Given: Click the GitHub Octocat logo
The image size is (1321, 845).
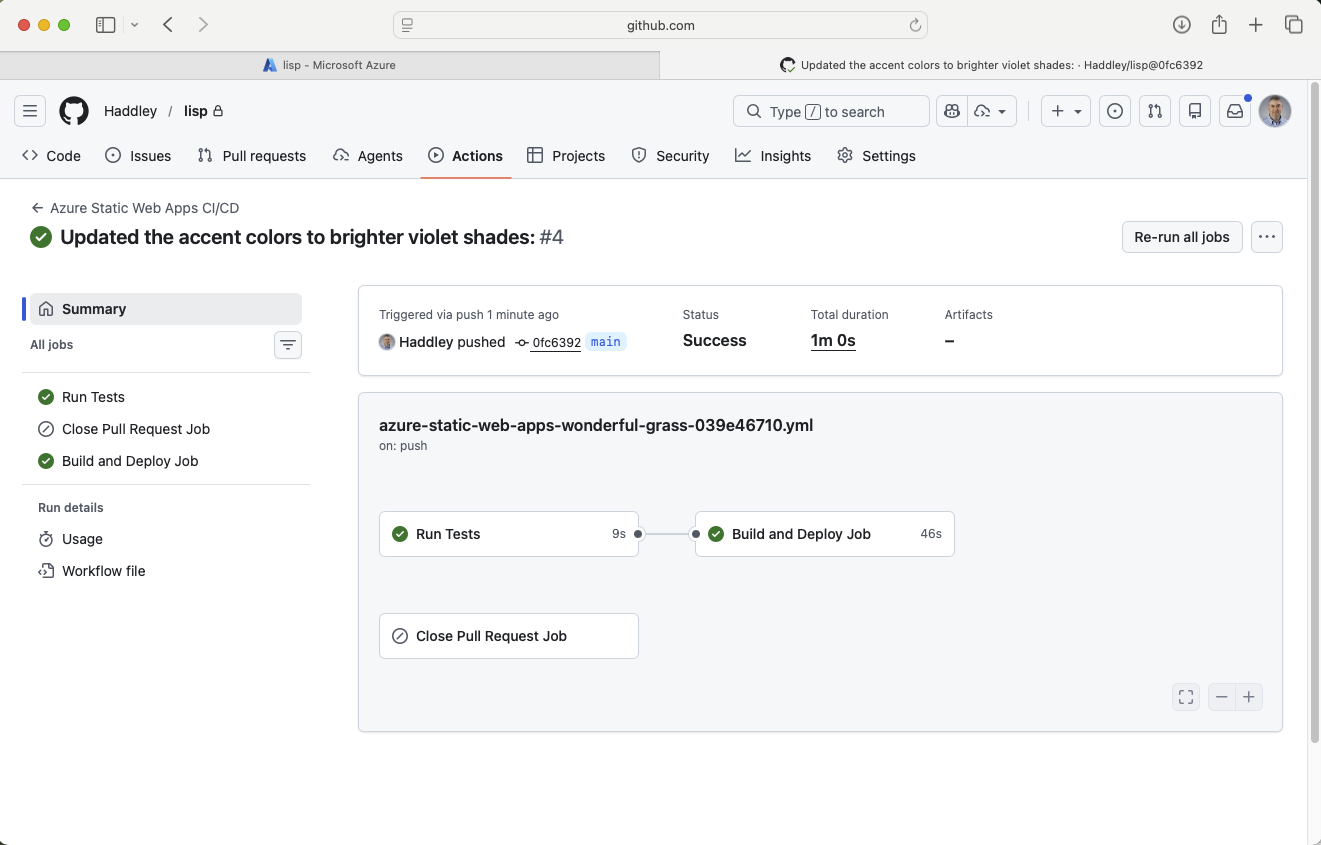Looking at the screenshot, I should 74,111.
